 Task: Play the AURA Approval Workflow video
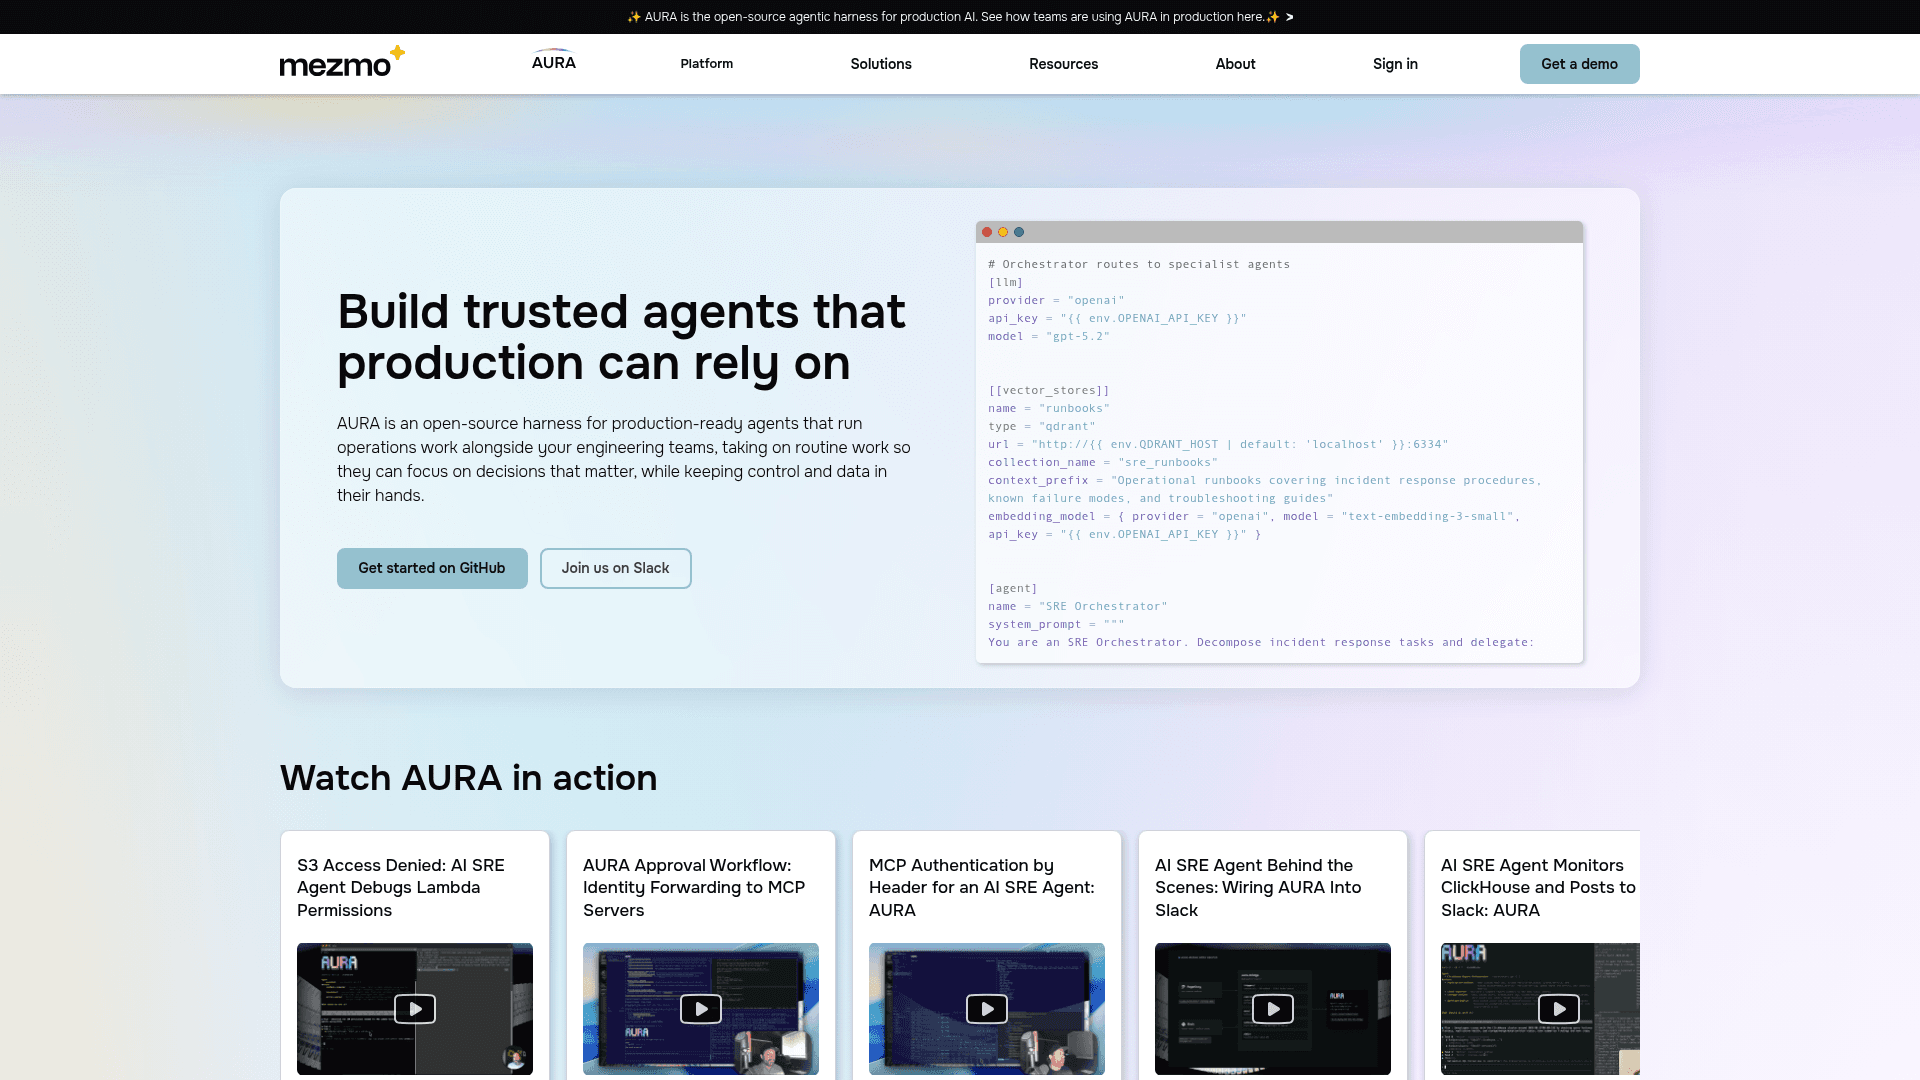701,1009
